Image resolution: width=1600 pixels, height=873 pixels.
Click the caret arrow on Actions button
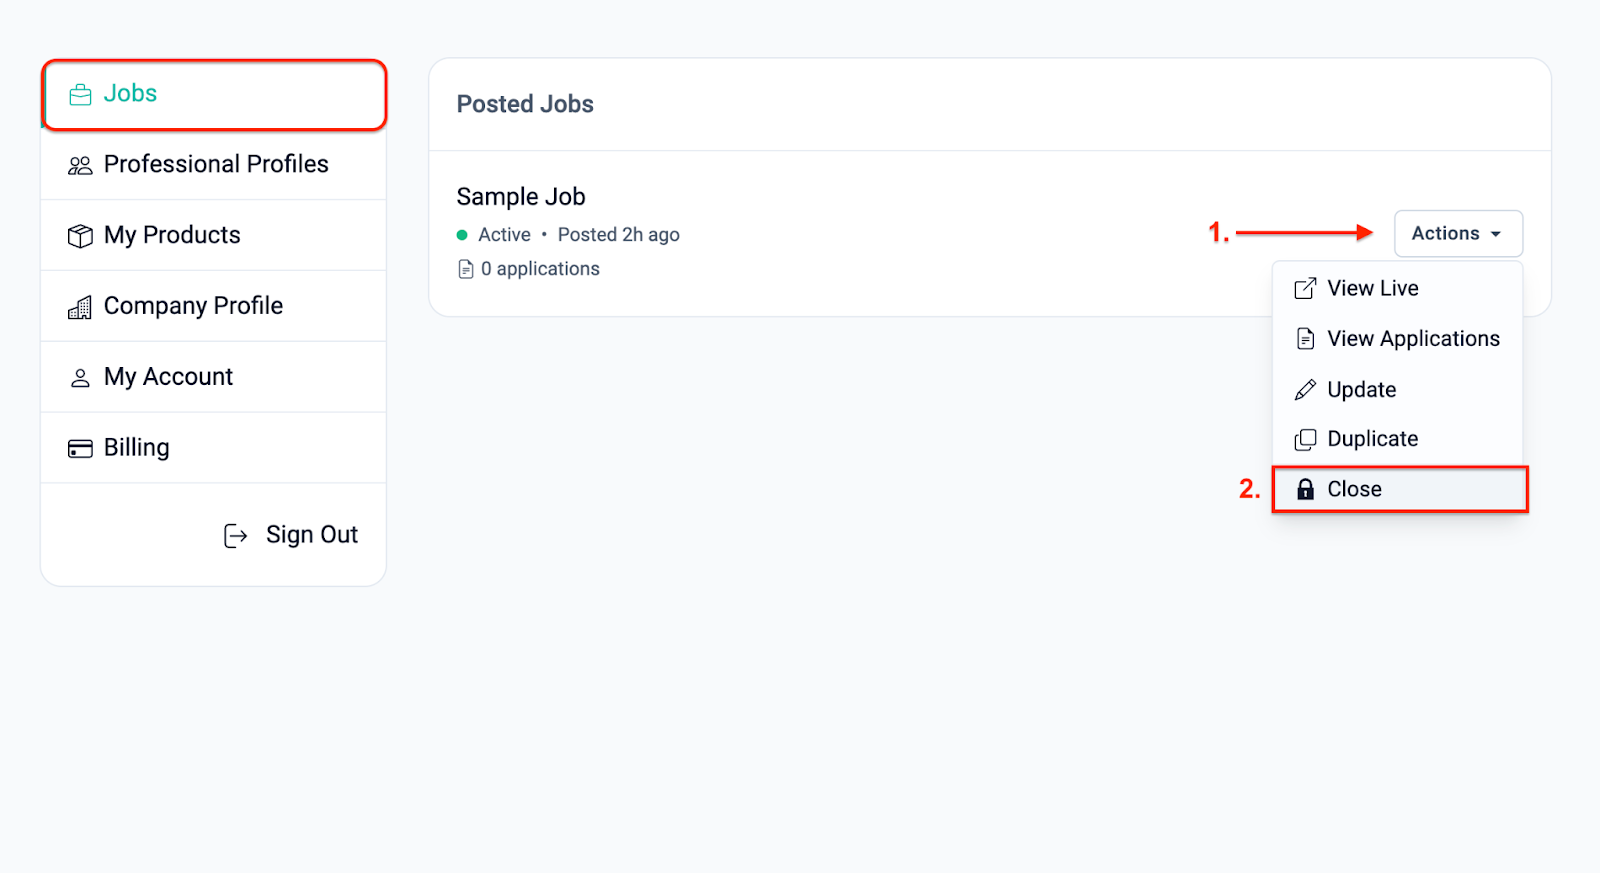[x=1496, y=234]
